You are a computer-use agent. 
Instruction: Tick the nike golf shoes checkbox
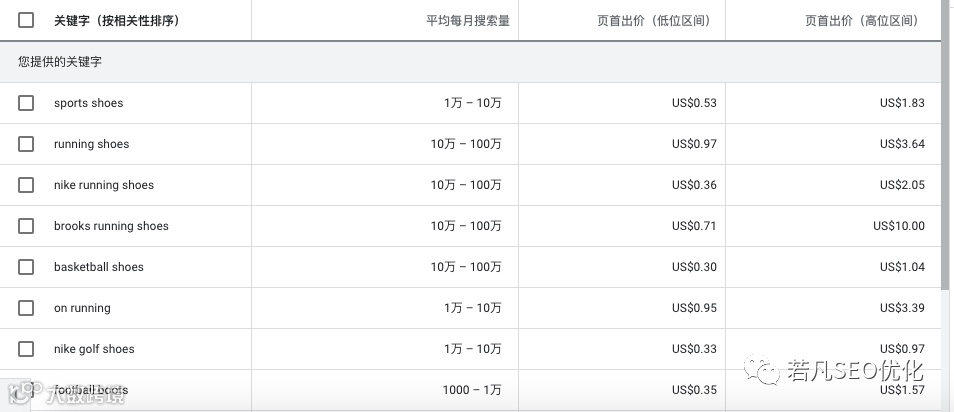(x=26, y=349)
